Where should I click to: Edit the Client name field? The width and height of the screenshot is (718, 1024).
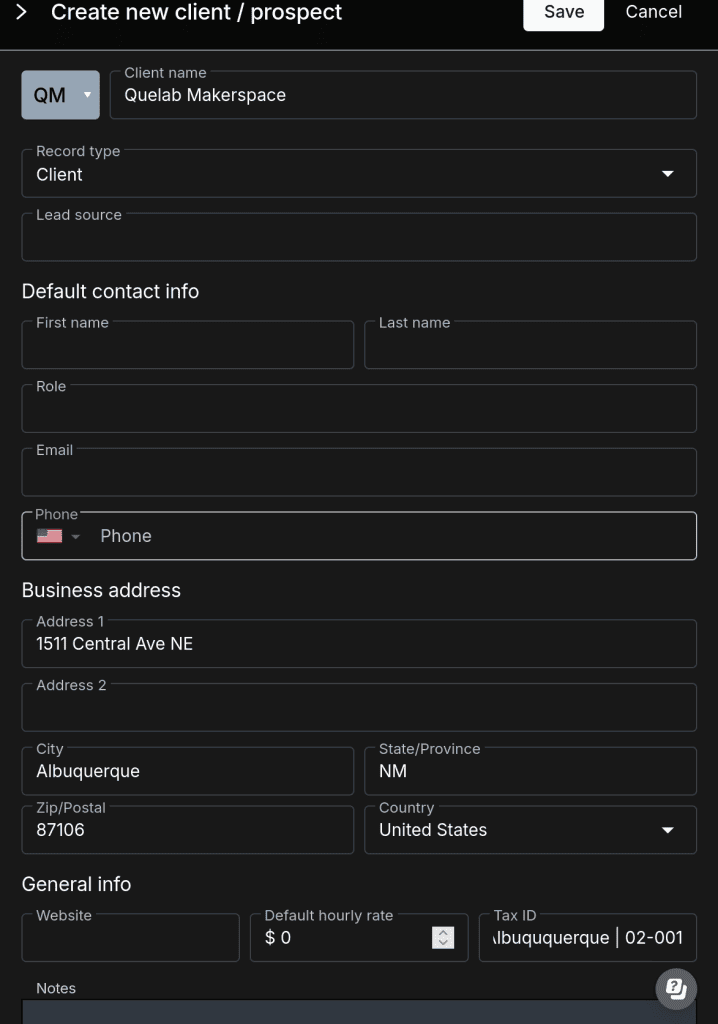[403, 95]
